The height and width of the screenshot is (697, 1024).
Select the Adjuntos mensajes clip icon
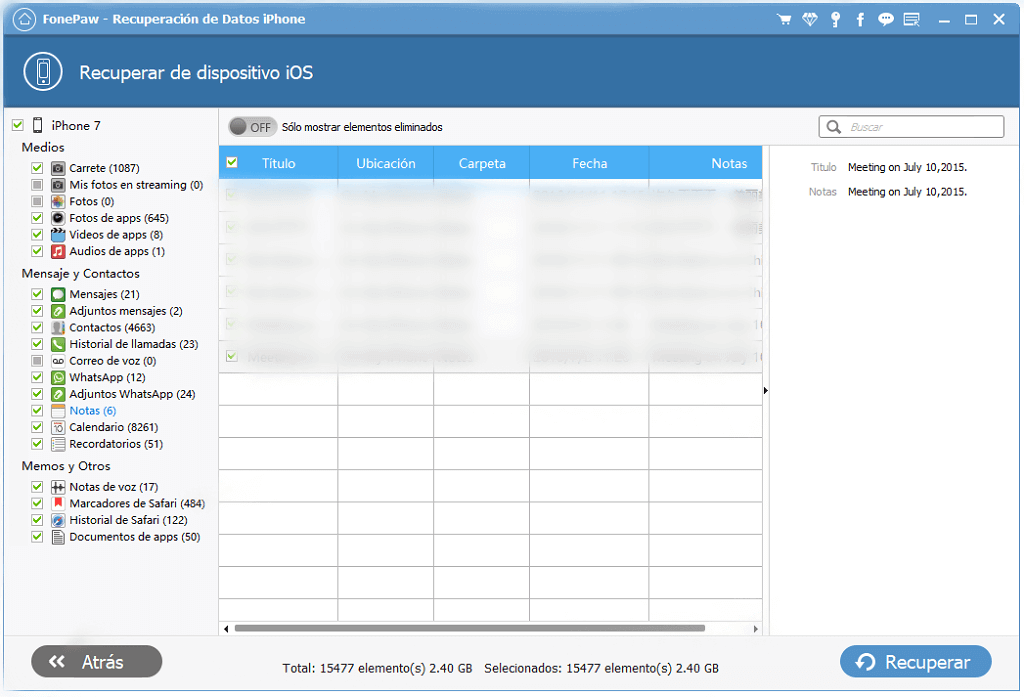click(x=58, y=311)
